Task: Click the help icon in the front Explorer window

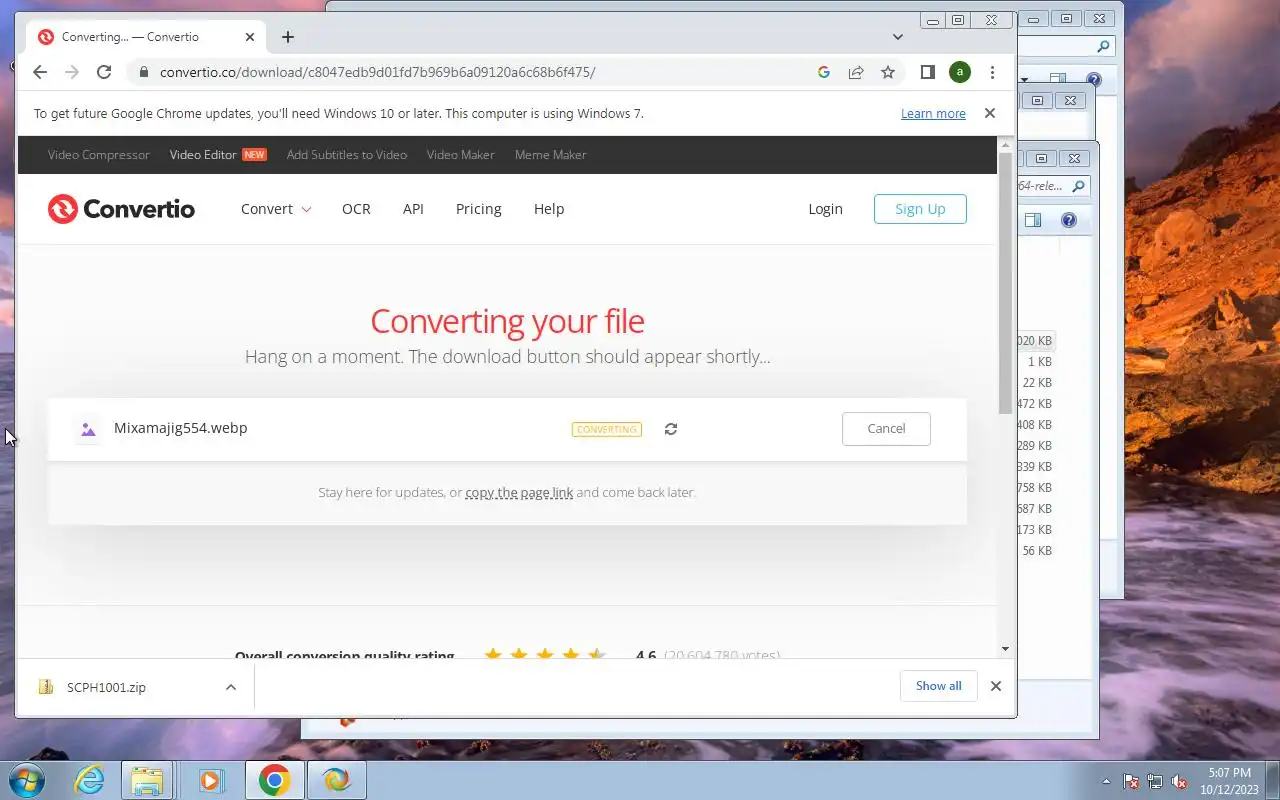Action: (x=1068, y=220)
